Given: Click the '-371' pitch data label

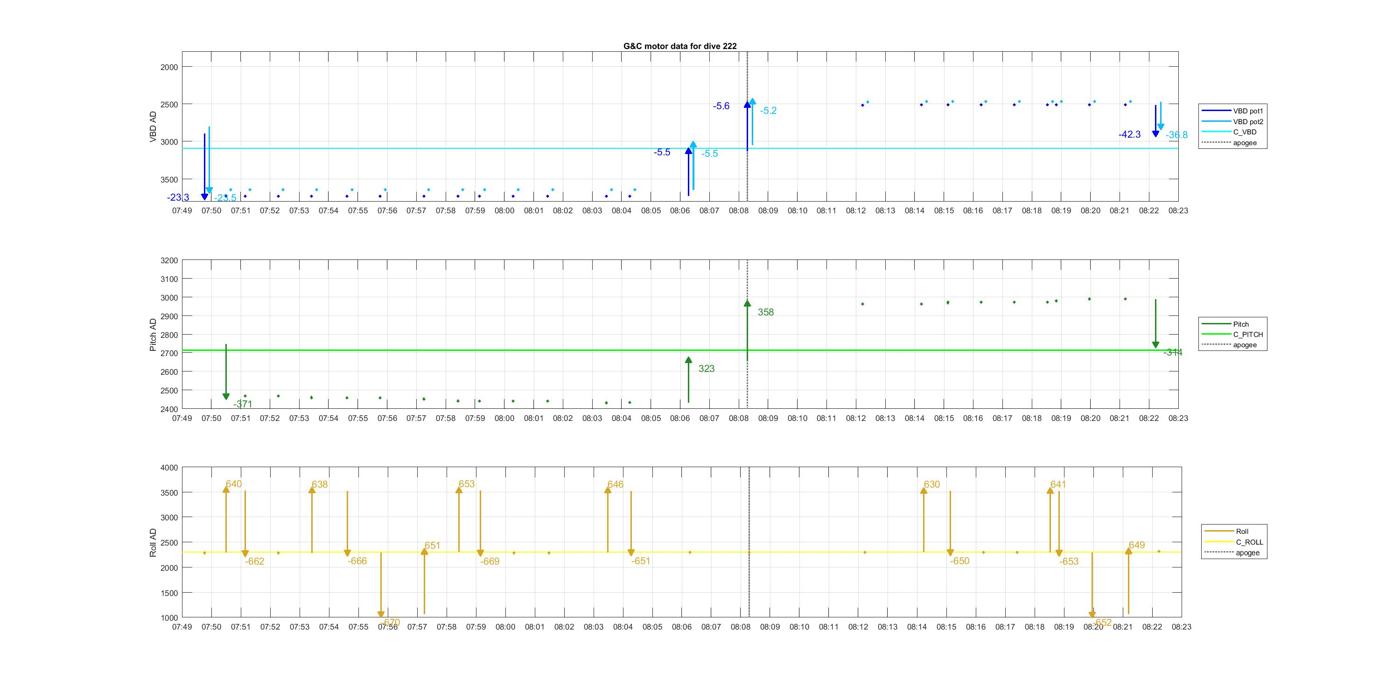Looking at the screenshot, I should [x=243, y=404].
